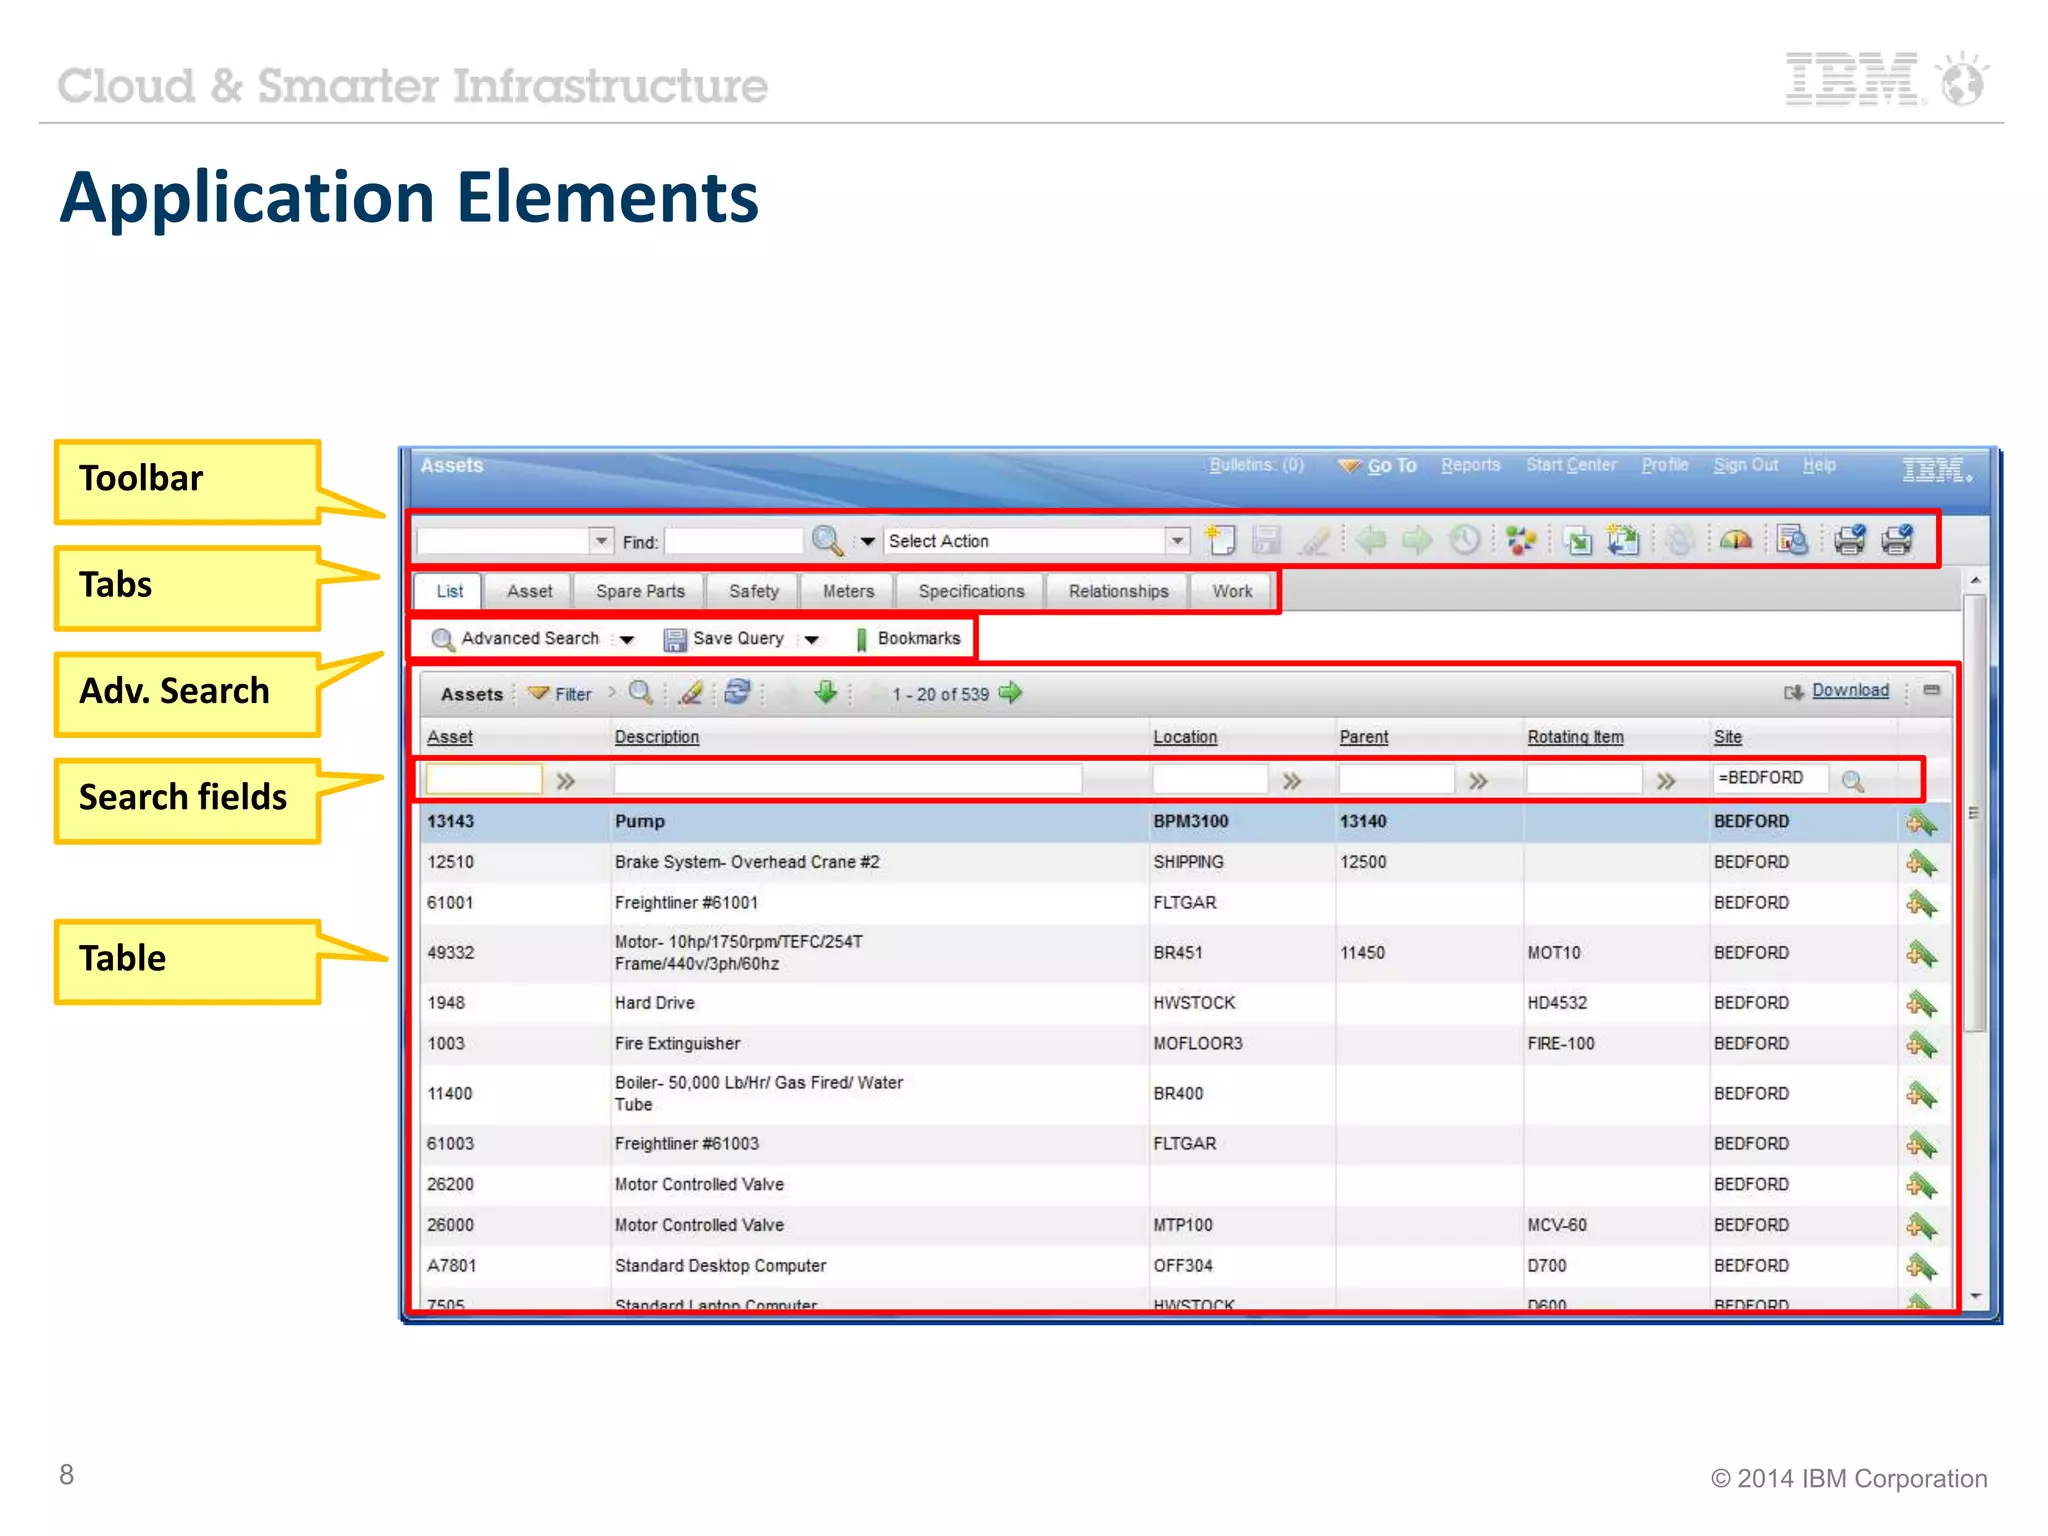Click the clear filter eraser icon
The height and width of the screenshot is (1536, 2048).
691,692
